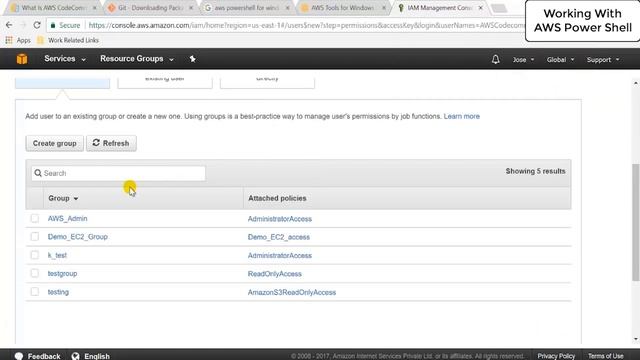Open AdministratorAccess policy for k_test

[x=280, y=256]
